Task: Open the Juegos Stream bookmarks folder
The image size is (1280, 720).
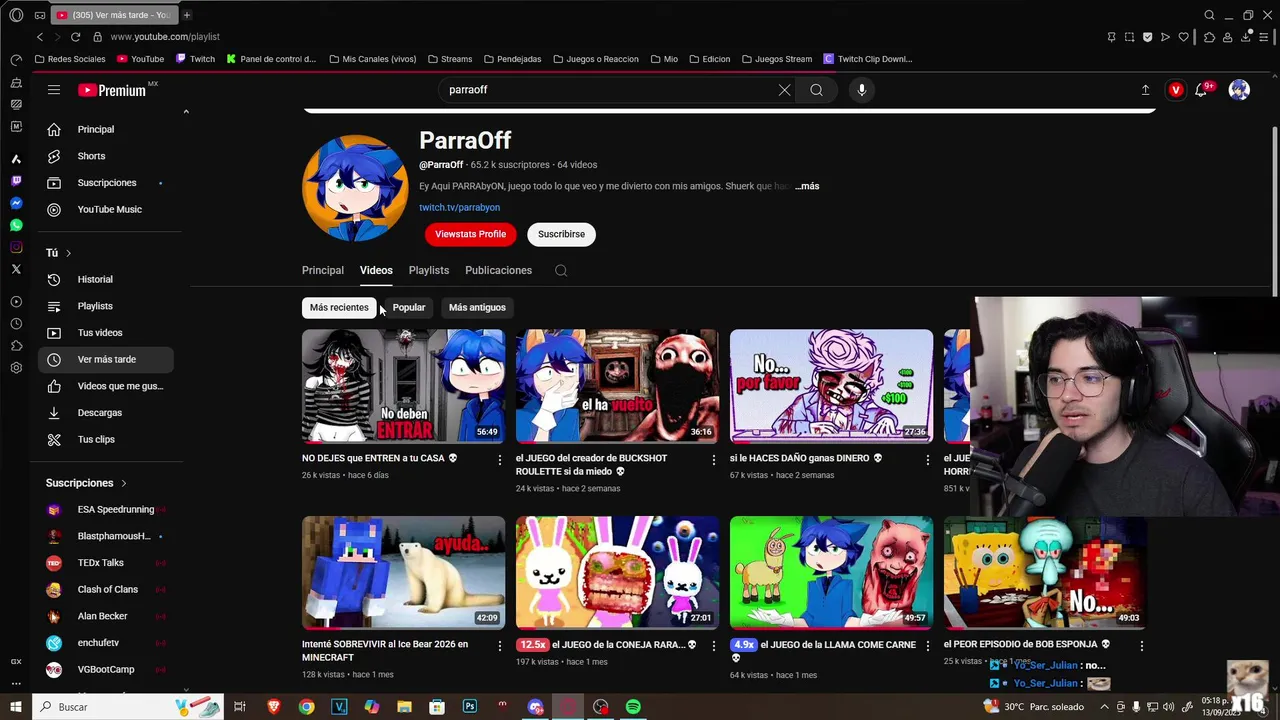Action: 777,59
